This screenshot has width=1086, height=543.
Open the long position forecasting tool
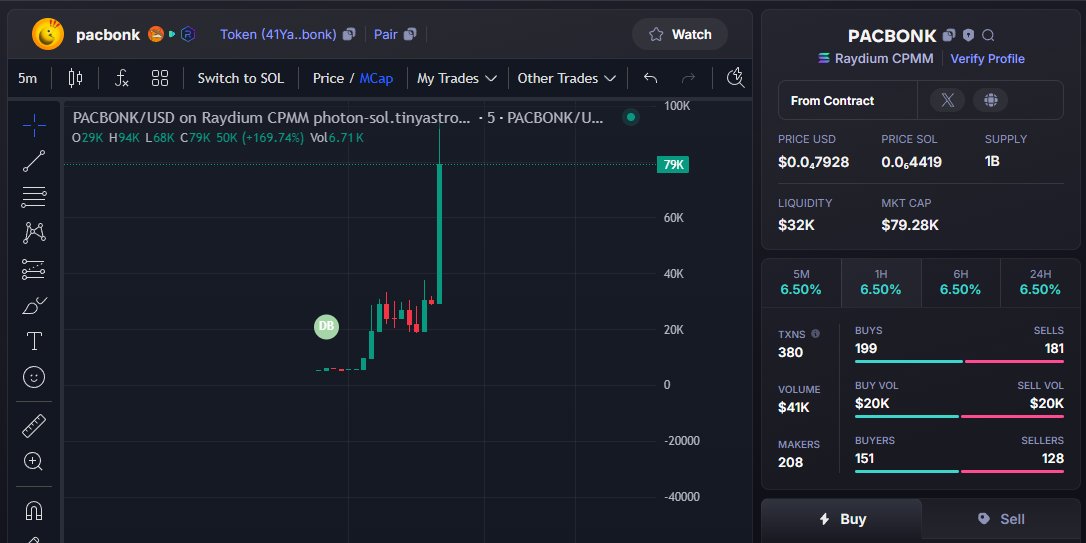34,269
